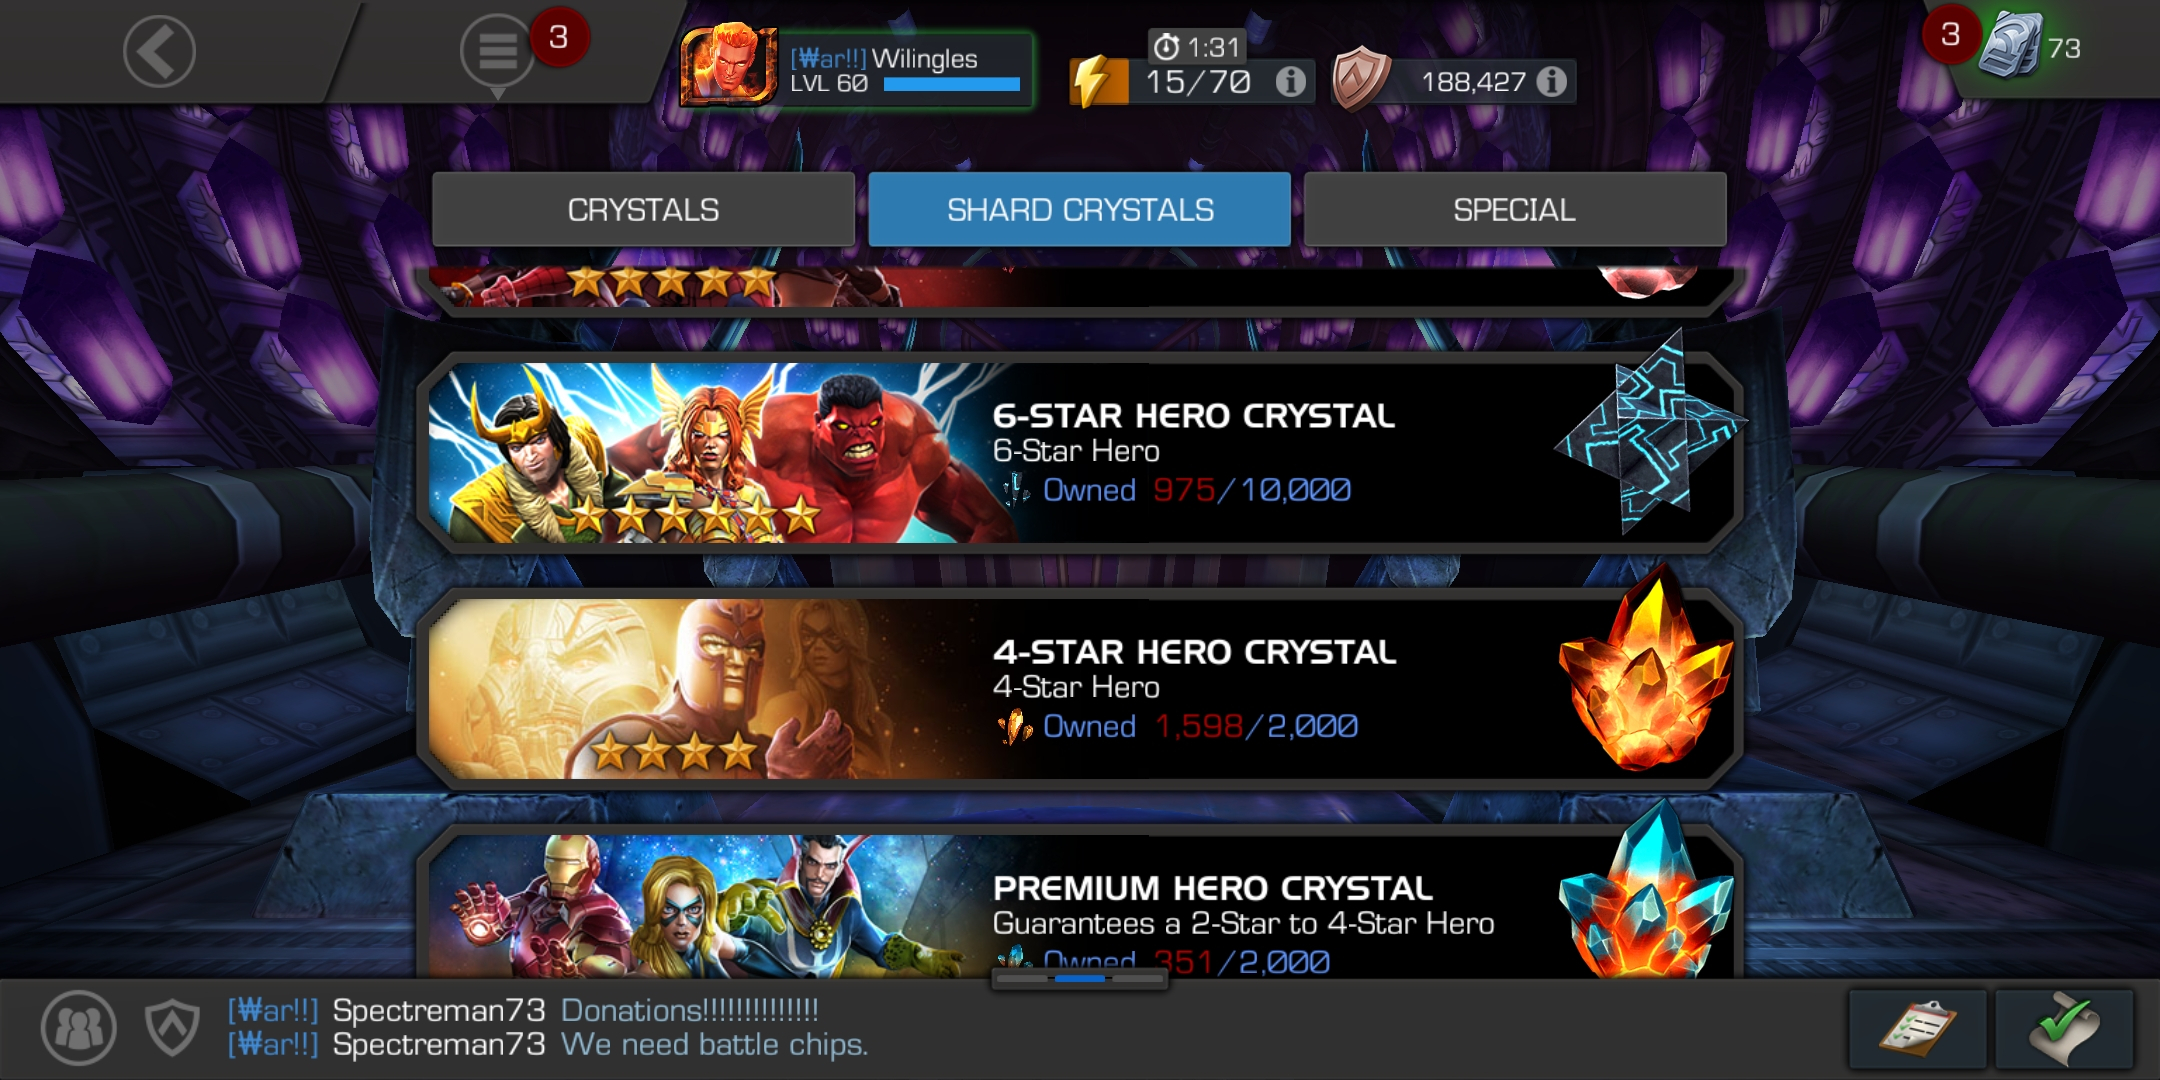Open the Premium Hero Crystal entry
This screenshot has height=1080, width=2160.
1080,904
